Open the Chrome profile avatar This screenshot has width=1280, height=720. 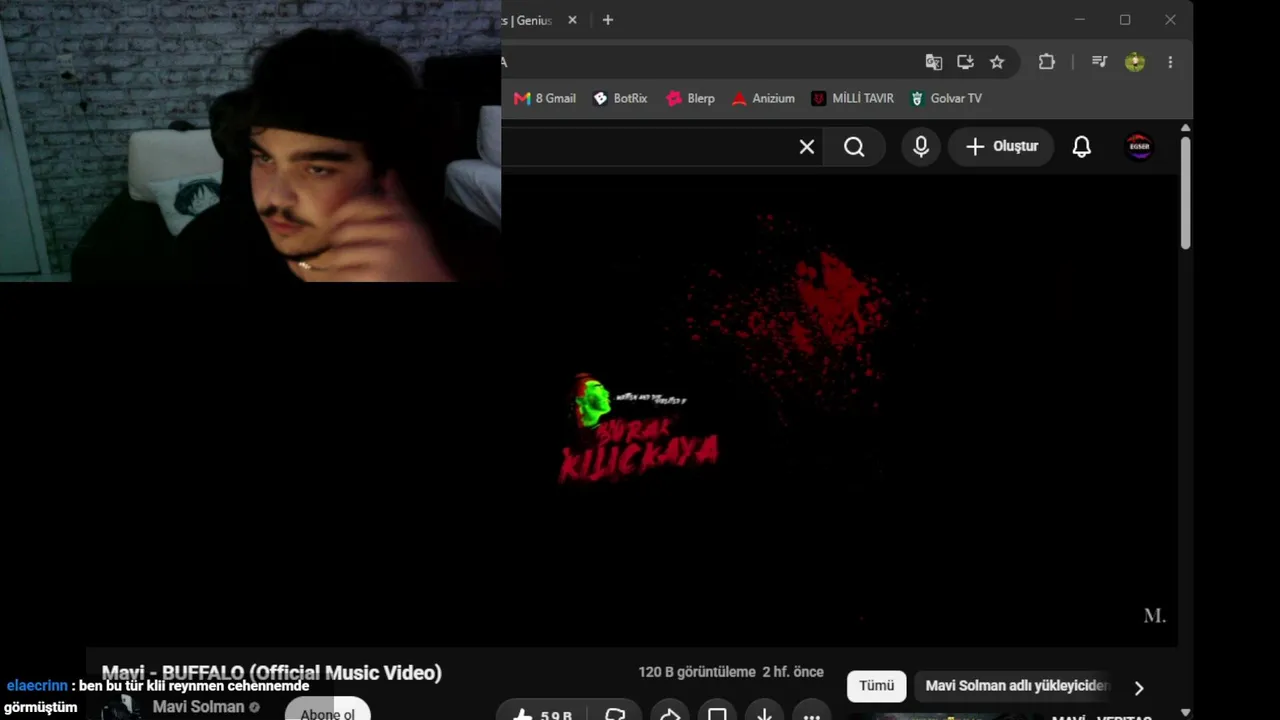[1134, 62]
